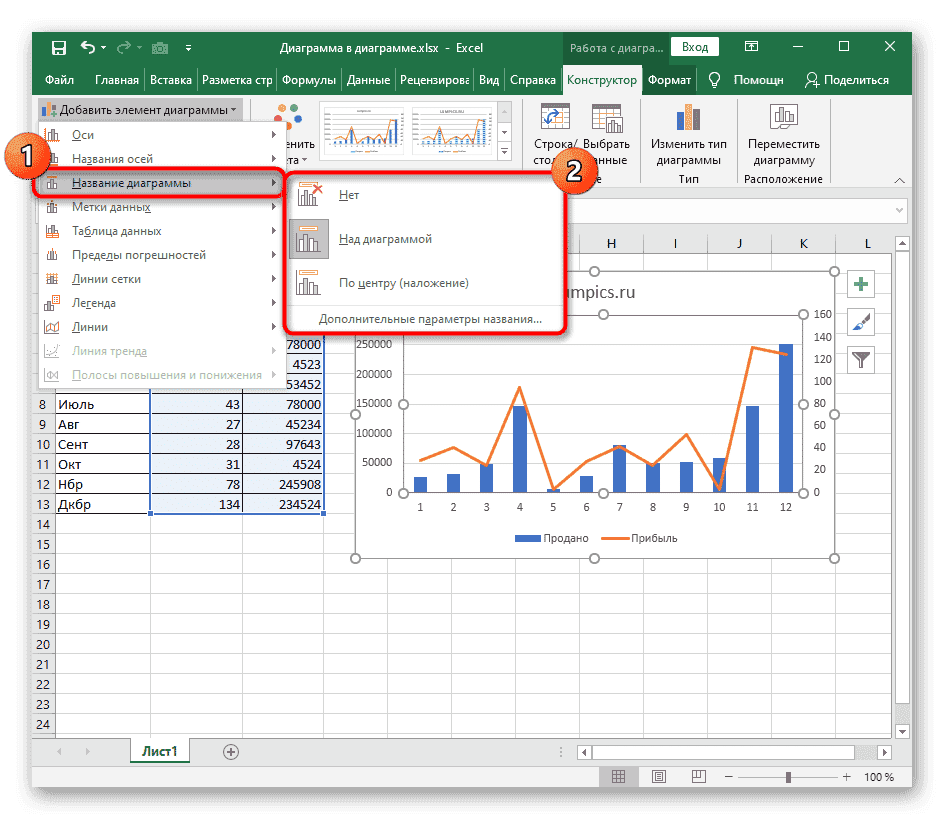Screen dimensions: 944x819
Task: Open Chart Styles paintbrush button
Action: (x=860, y=322)
